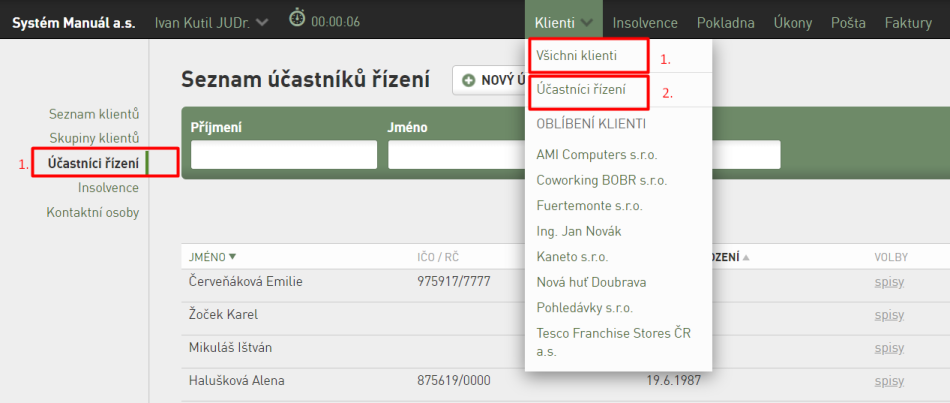Open Haluškova Alena participant row
The width and height of the screenshot is (950, 403).
pos(565,381)
